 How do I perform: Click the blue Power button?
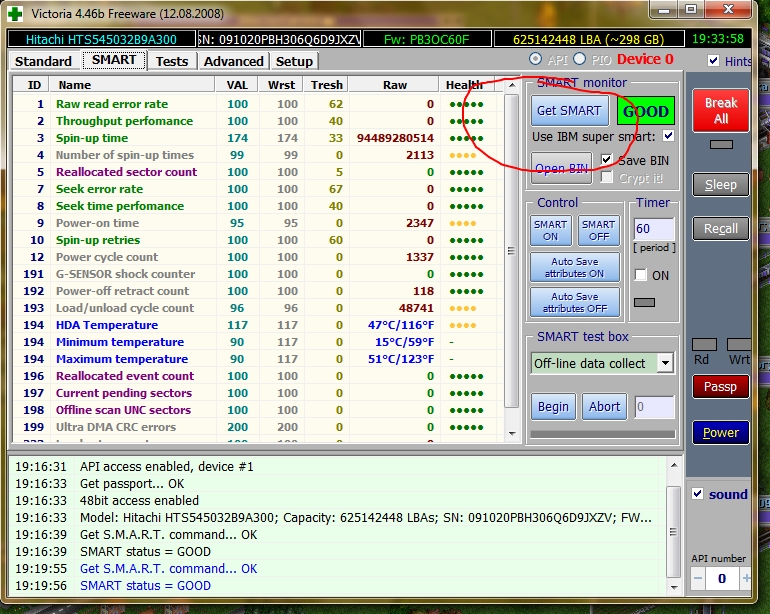(x=721, y=433)
